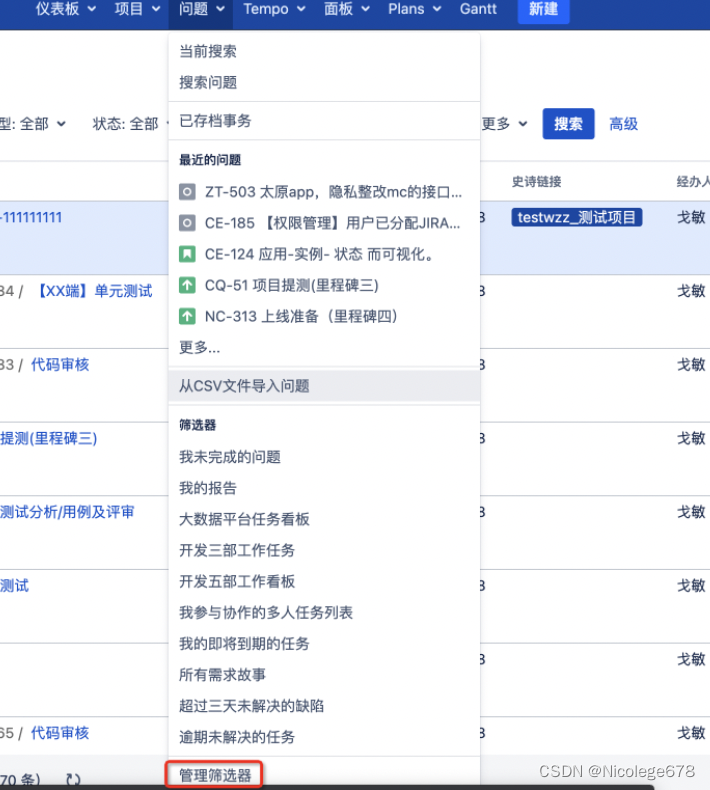The image size is (710, 790).
Task: Click the green bookmark icon for CE-124
Action: pyautogui.click(x=187, y=254)
